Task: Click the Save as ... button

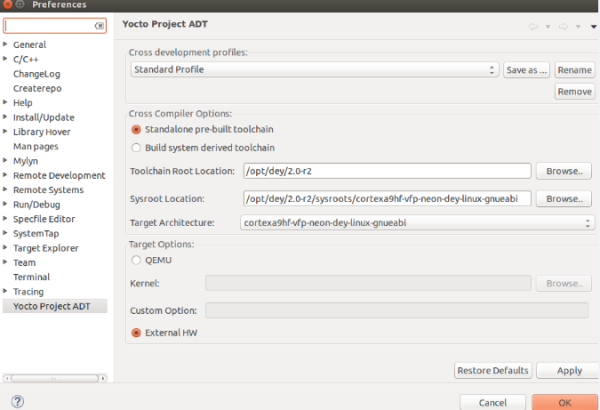Action: (527, 70)
